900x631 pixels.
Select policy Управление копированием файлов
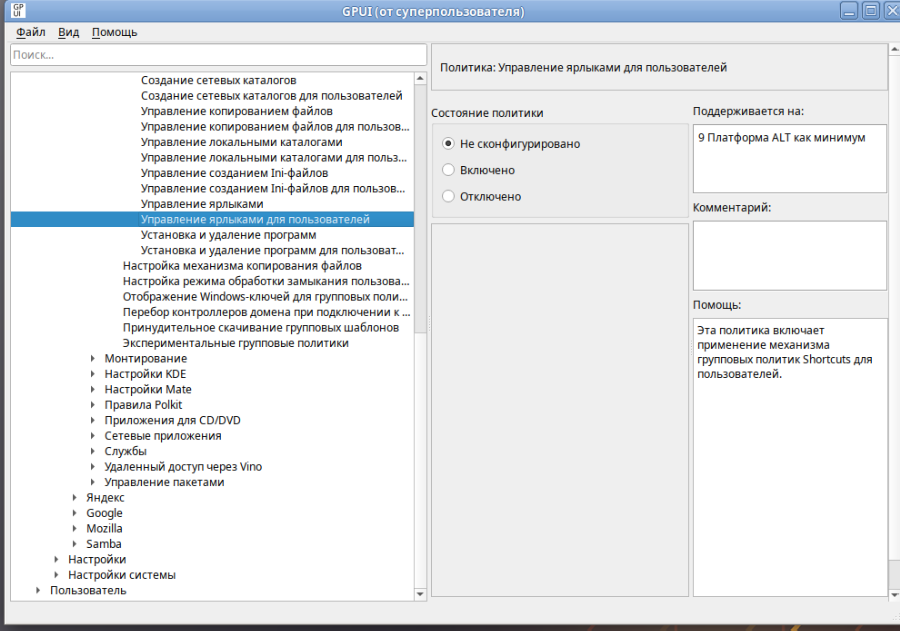(236, 111)
